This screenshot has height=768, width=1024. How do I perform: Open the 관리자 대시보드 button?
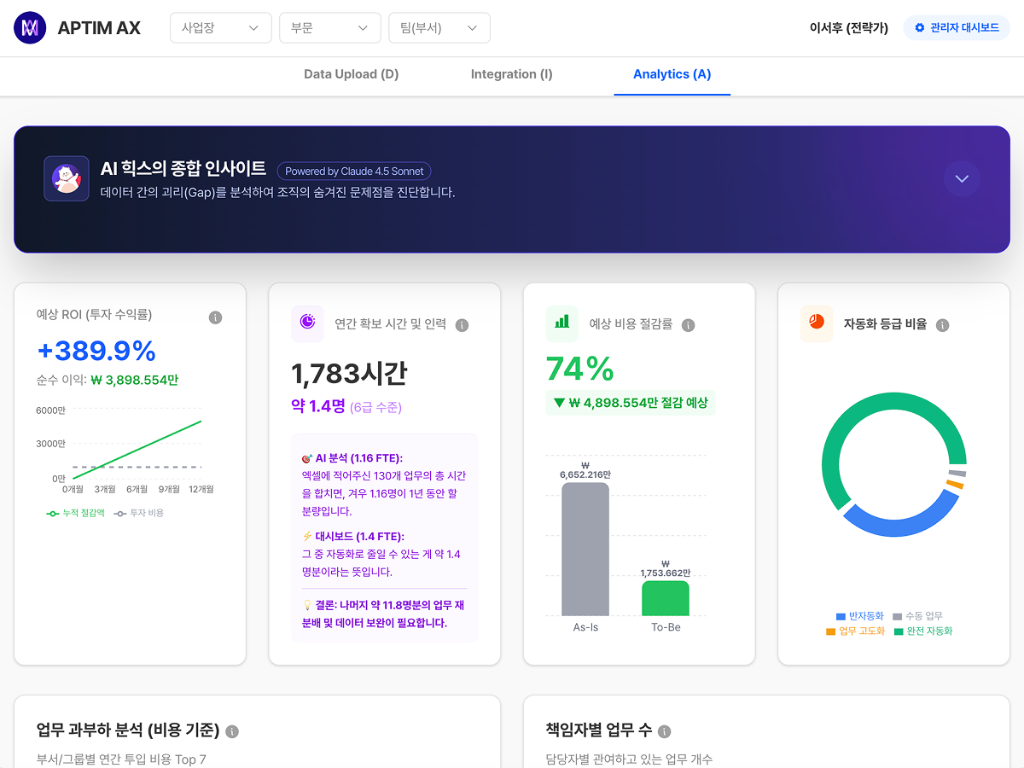pos(956,28)
